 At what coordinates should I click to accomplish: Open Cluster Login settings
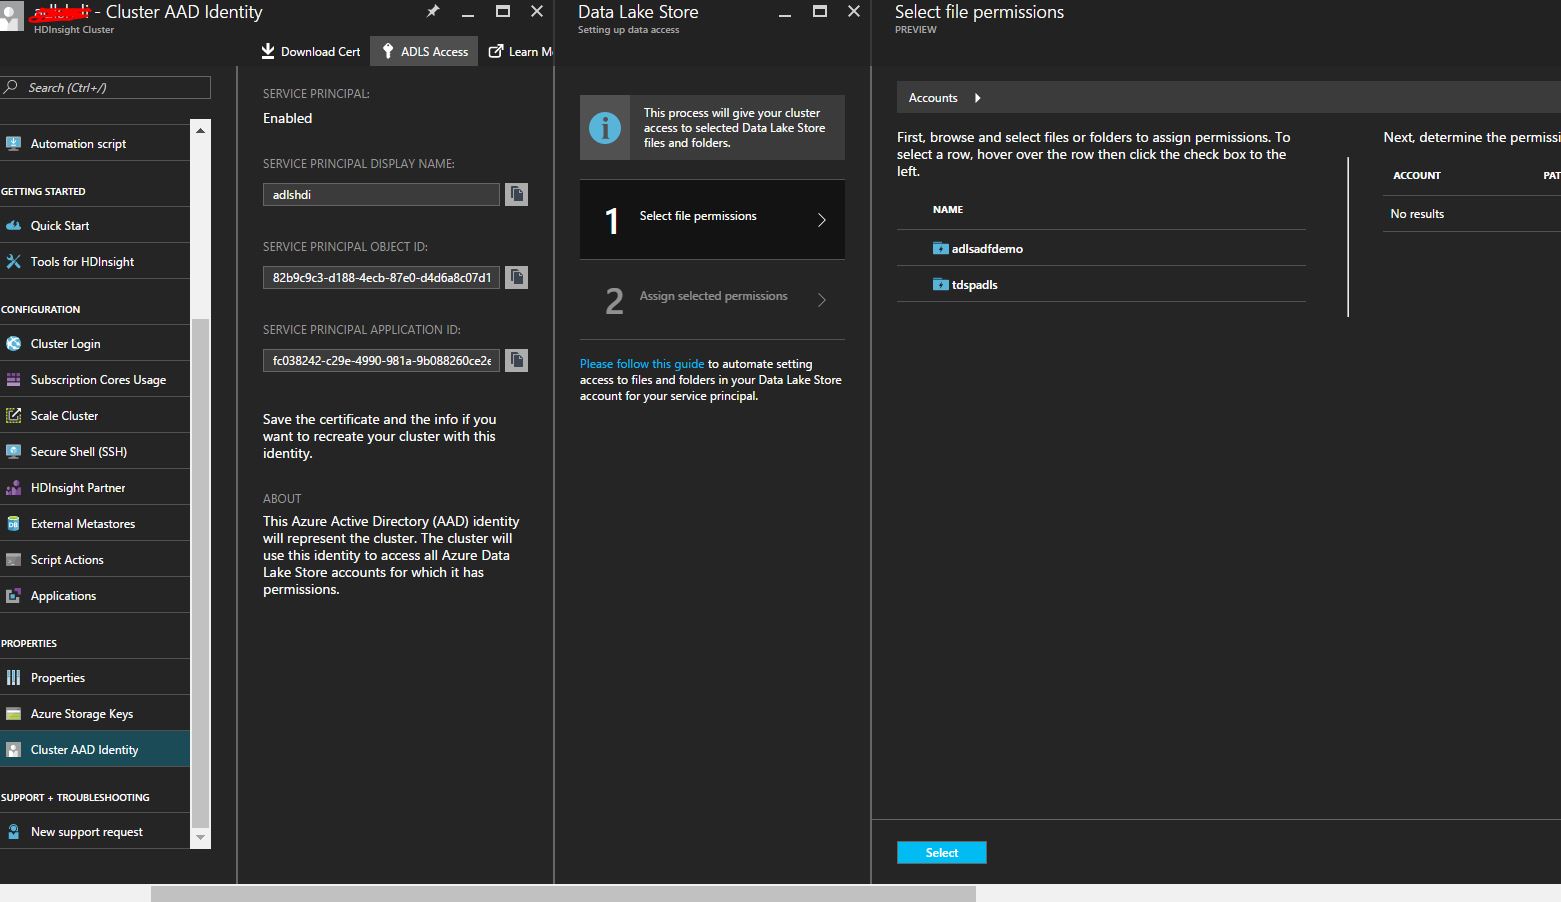click(x=95, y=344)
